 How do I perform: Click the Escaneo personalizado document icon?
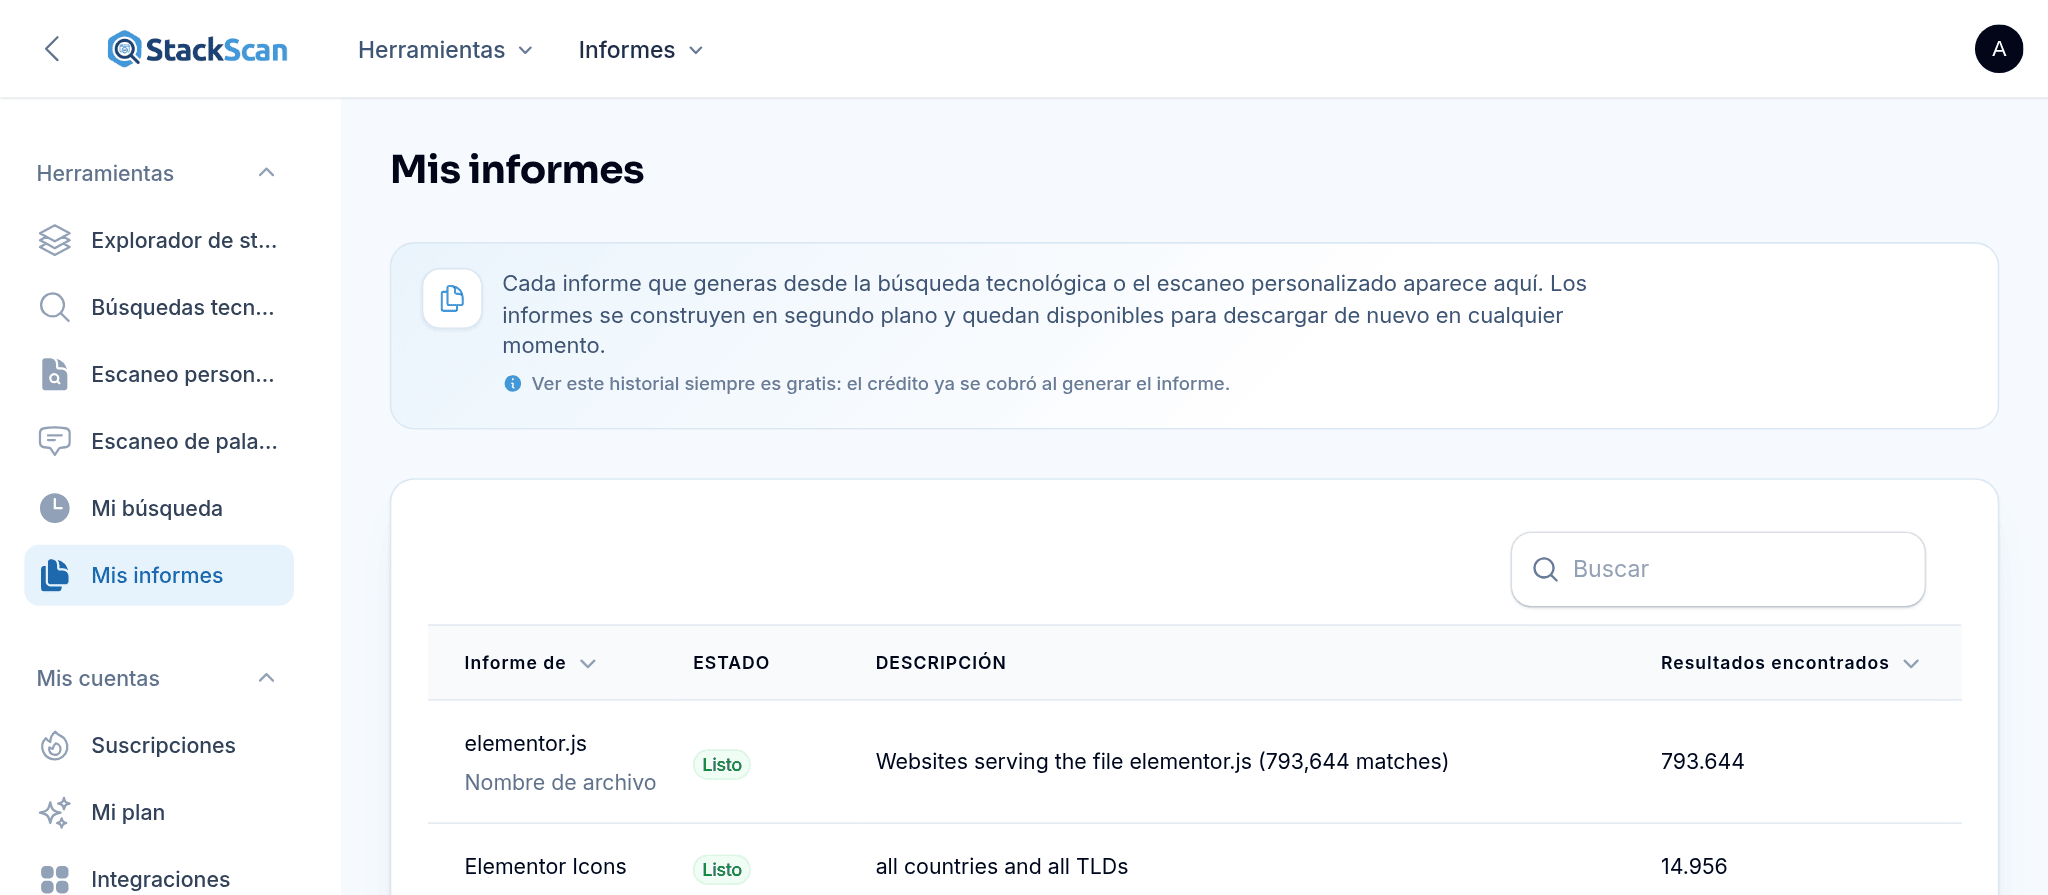click(x=55, y=374)
